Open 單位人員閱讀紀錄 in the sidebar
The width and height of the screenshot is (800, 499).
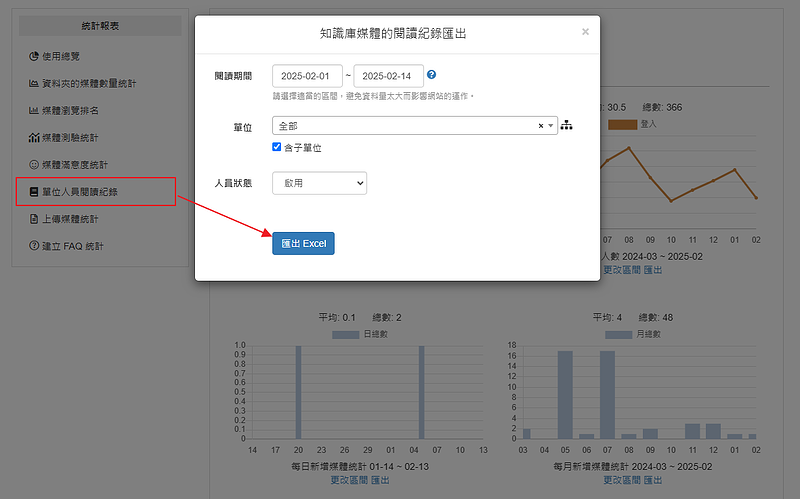click(x=85, y=192)
